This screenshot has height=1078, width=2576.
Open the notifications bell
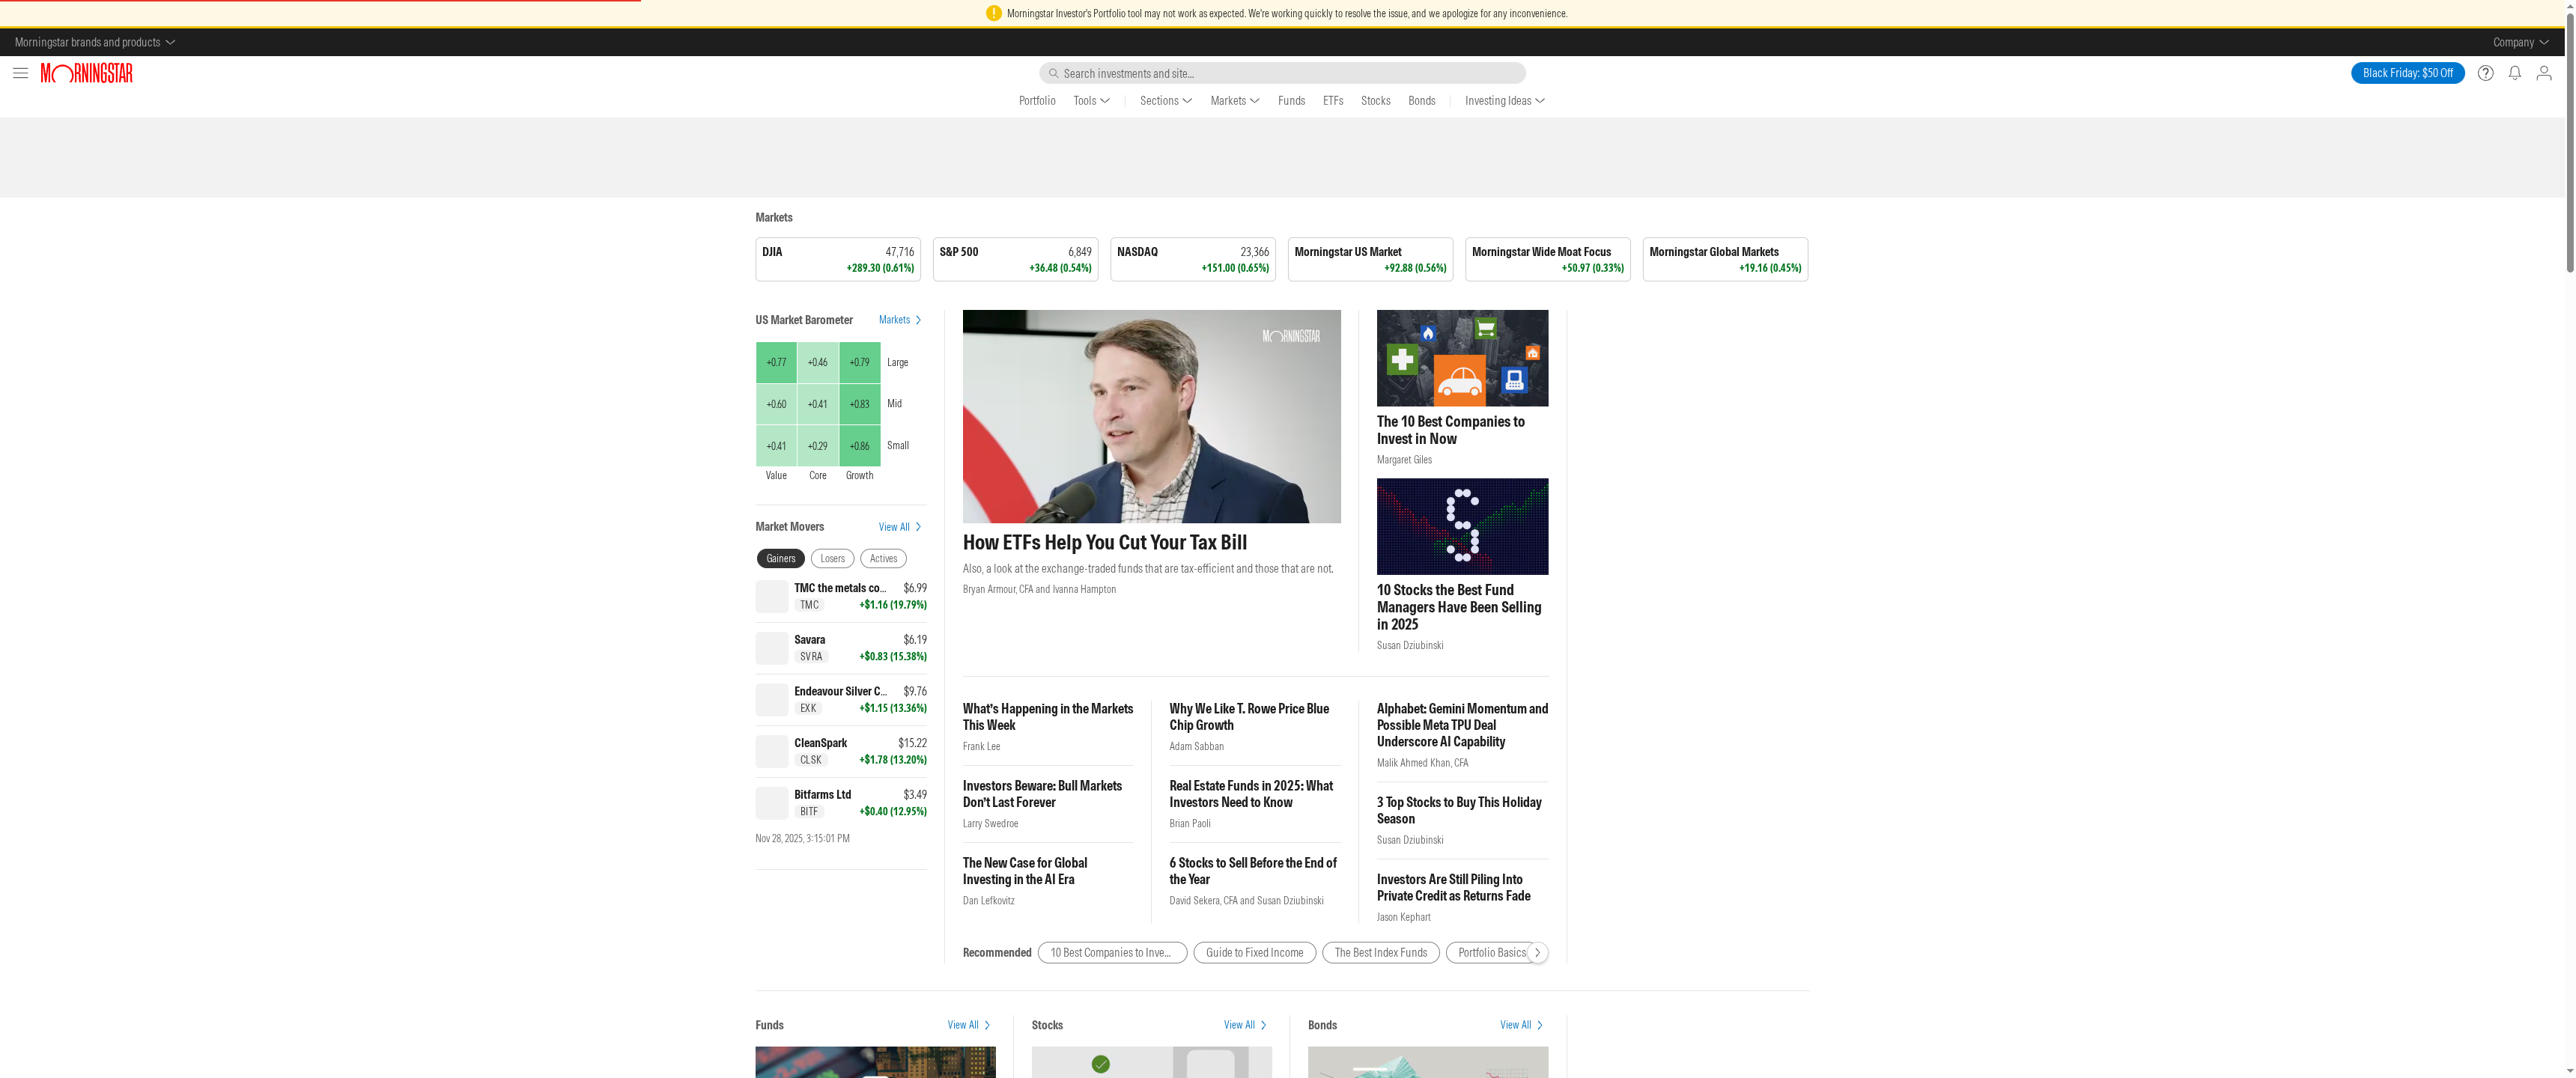[2514, 73]
